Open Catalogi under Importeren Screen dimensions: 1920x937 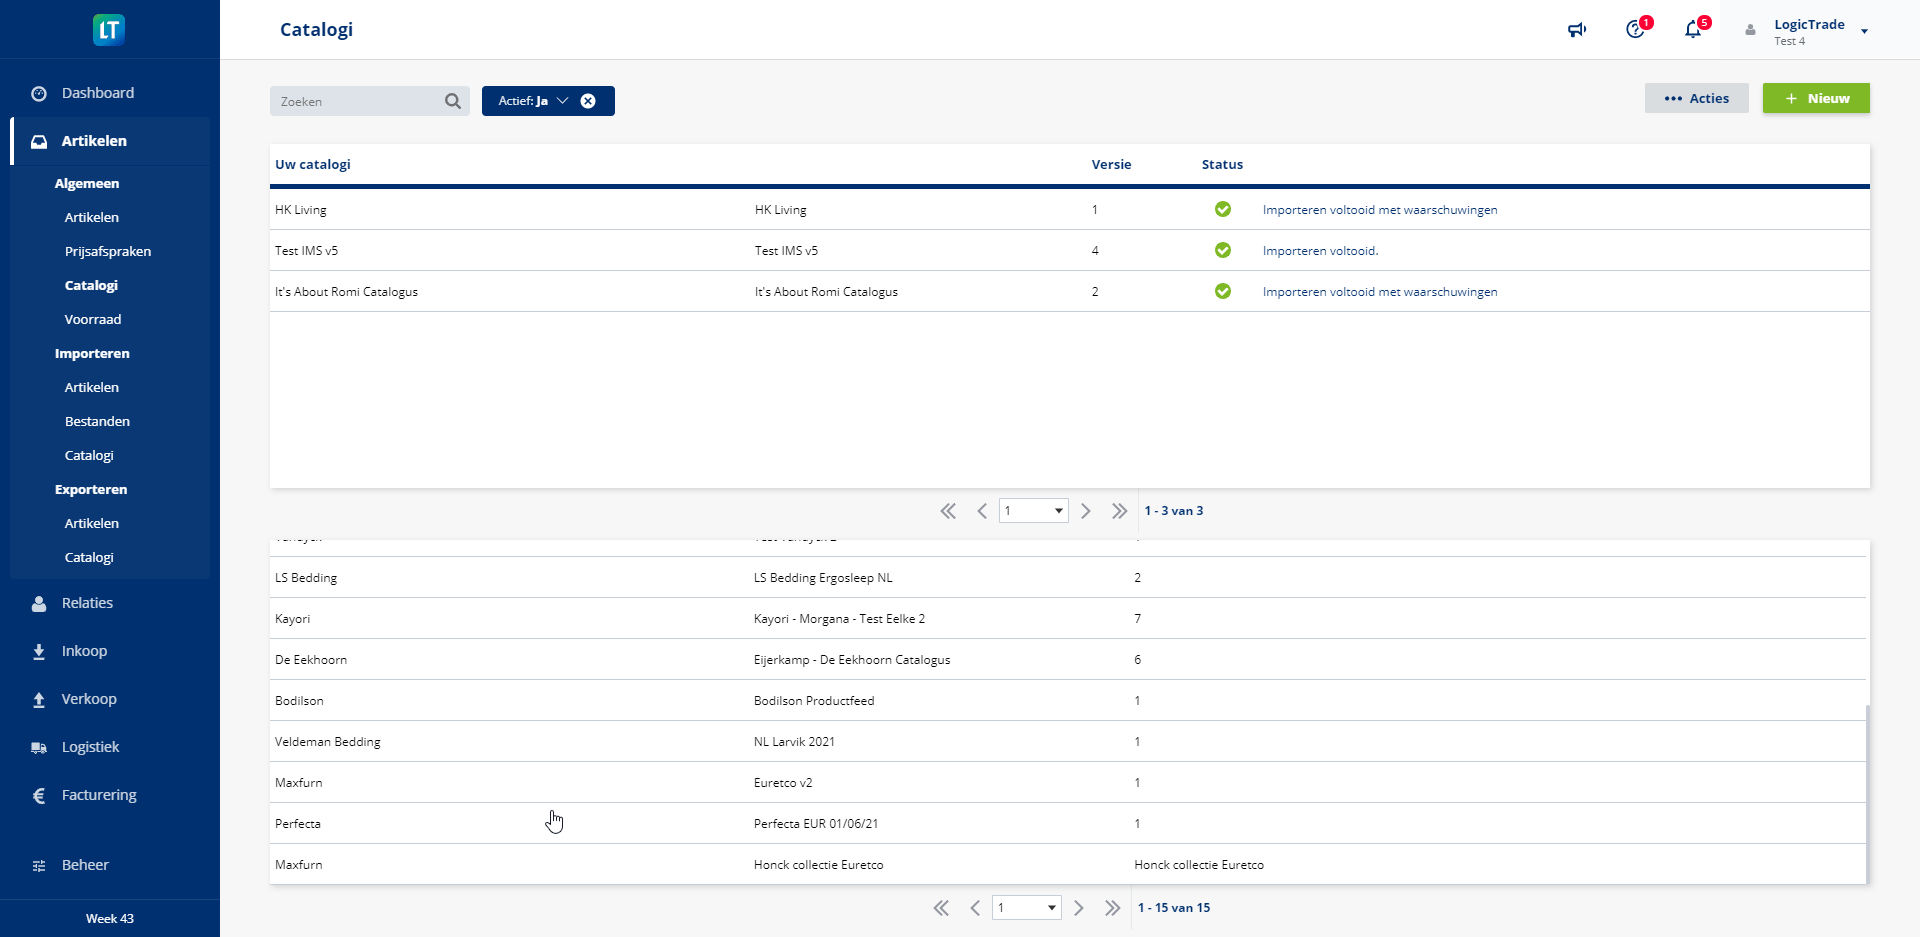pos(89,455)
